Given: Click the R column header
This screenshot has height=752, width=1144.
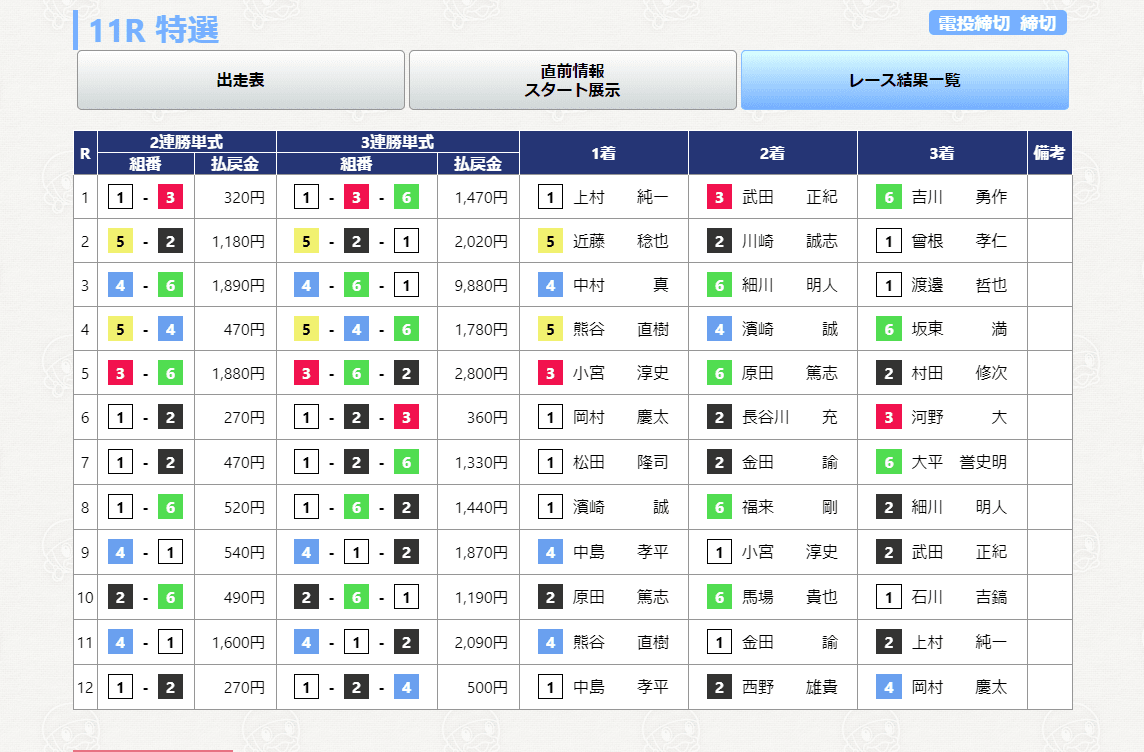Looking at the screenshot, I should coord(85,153).
